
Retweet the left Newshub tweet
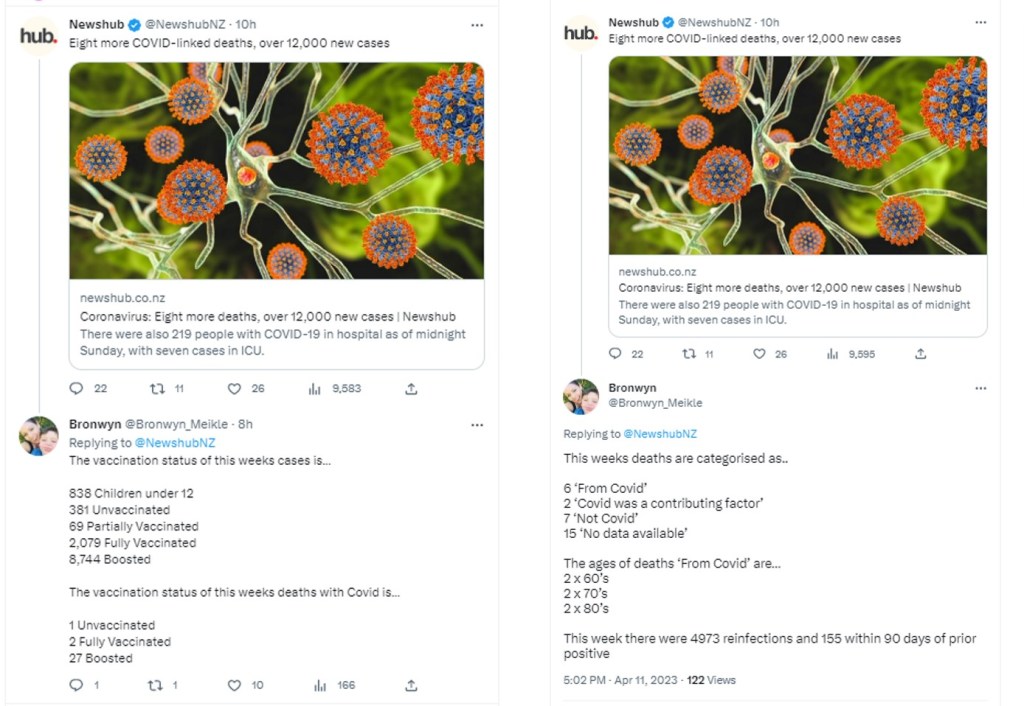tap(156, 389)
